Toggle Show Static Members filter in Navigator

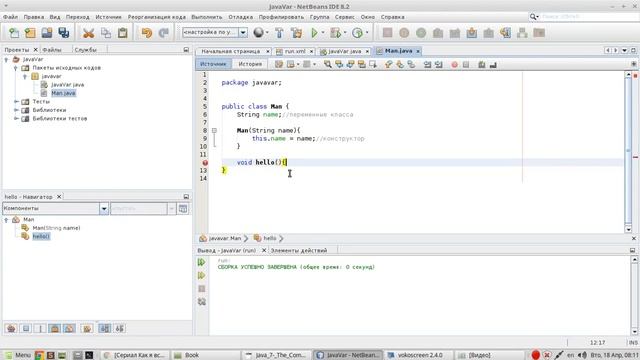click(40, 328)
